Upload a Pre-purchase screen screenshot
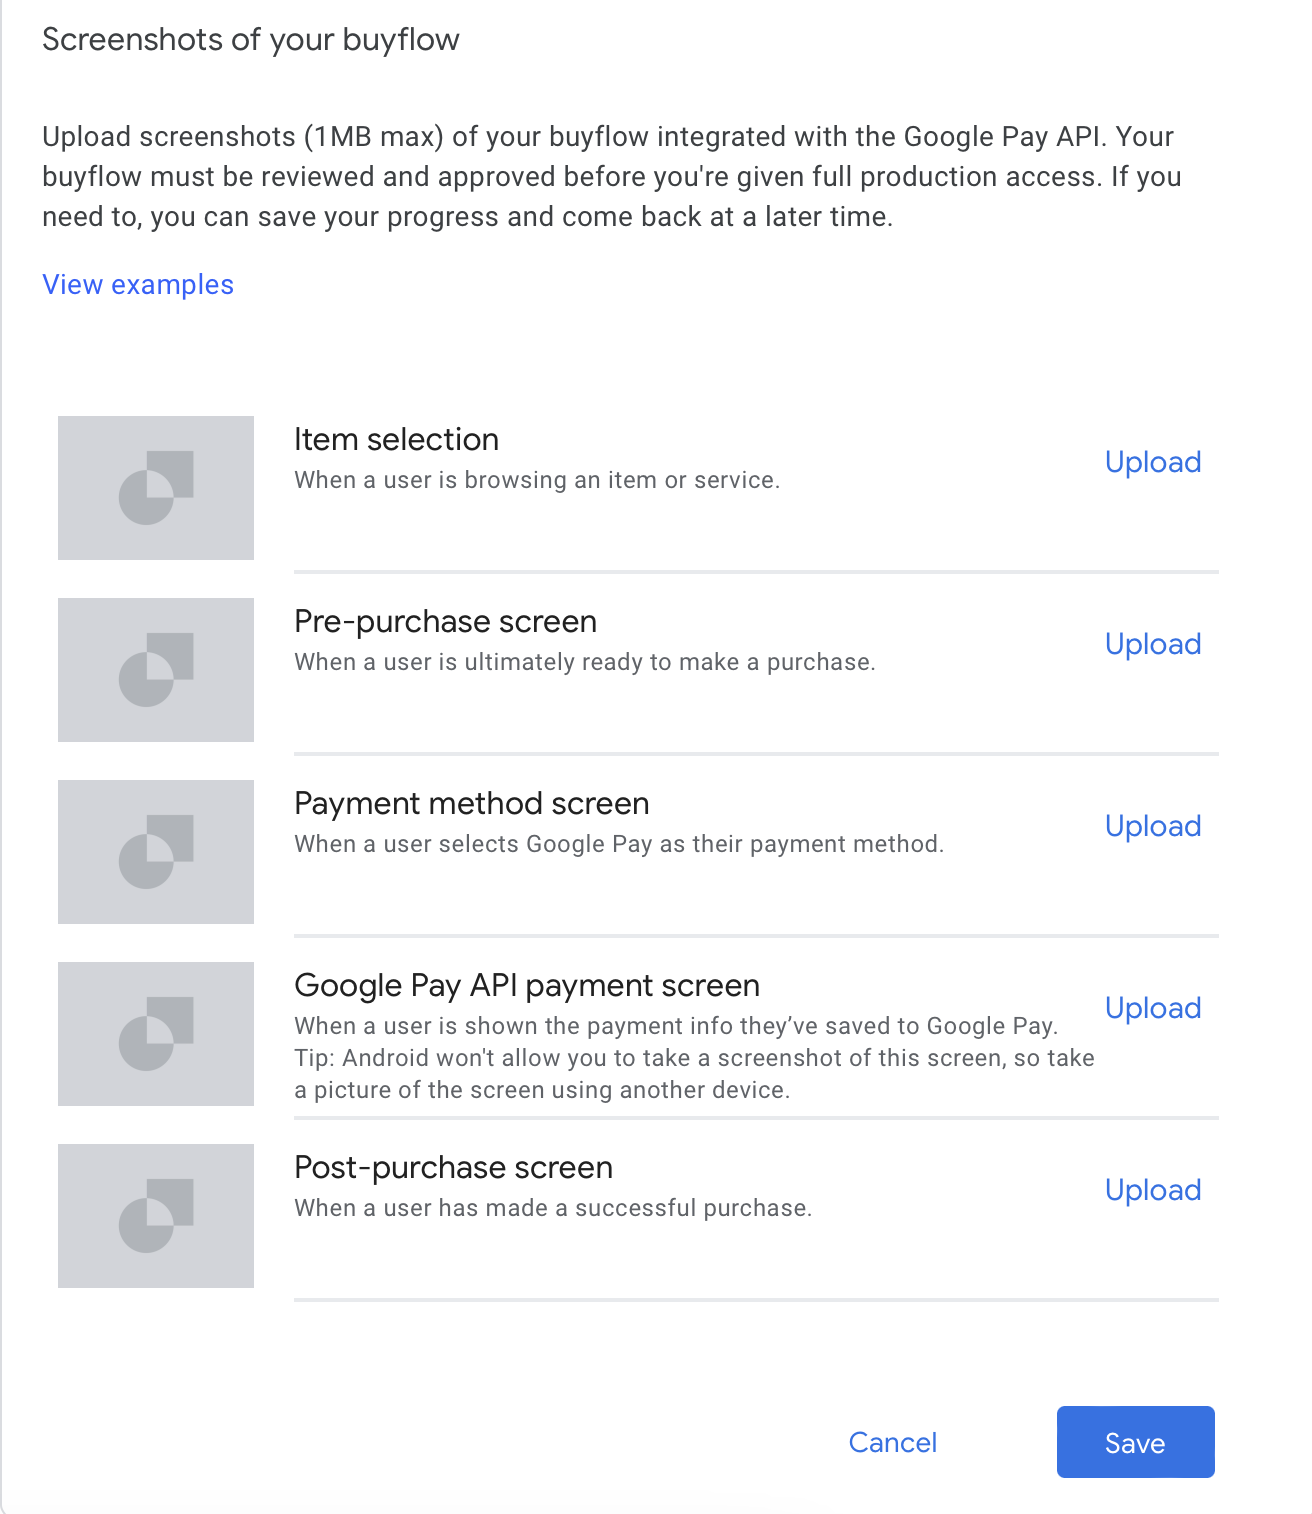 [x=1153, y=644]
